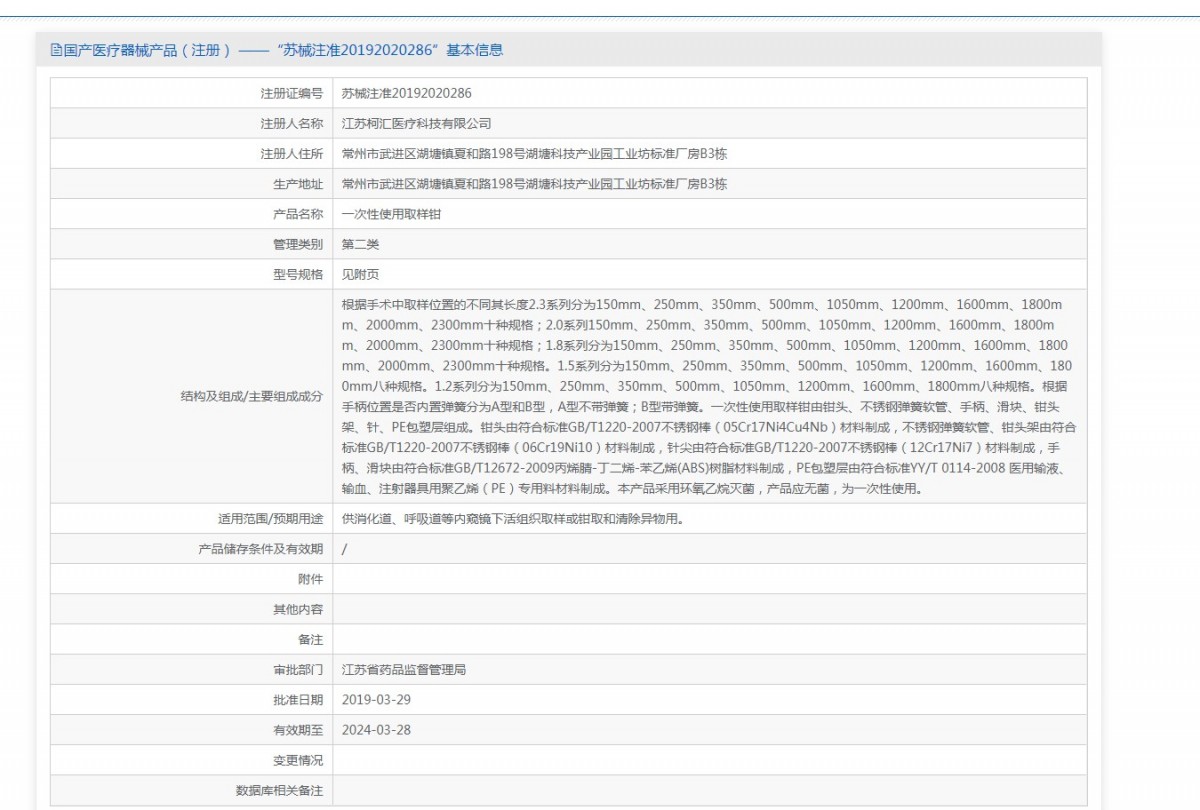The width and height of the screenshot is (1200, 810).
Task: Click the 附件 row label
Action: pos(311,579)
